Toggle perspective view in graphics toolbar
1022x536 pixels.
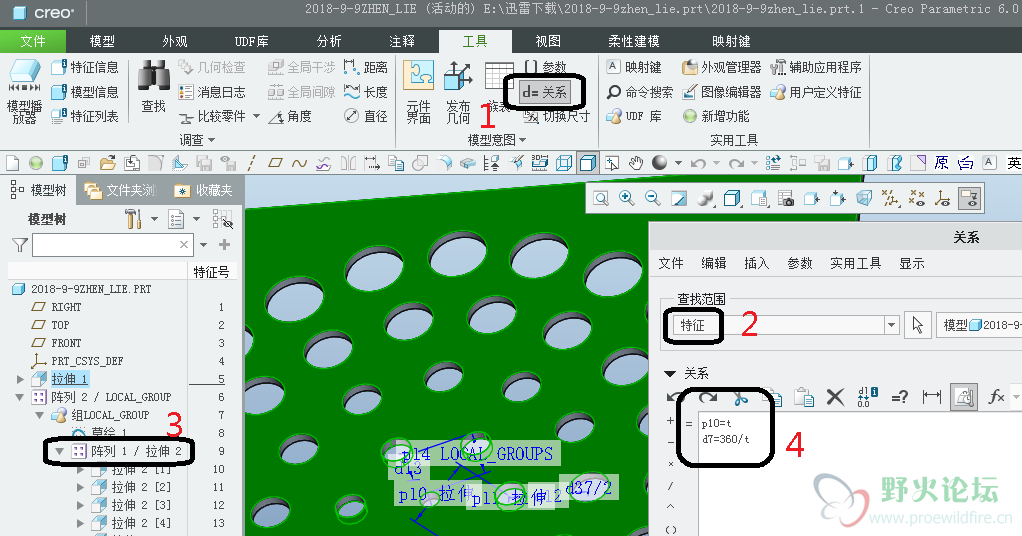864,198
